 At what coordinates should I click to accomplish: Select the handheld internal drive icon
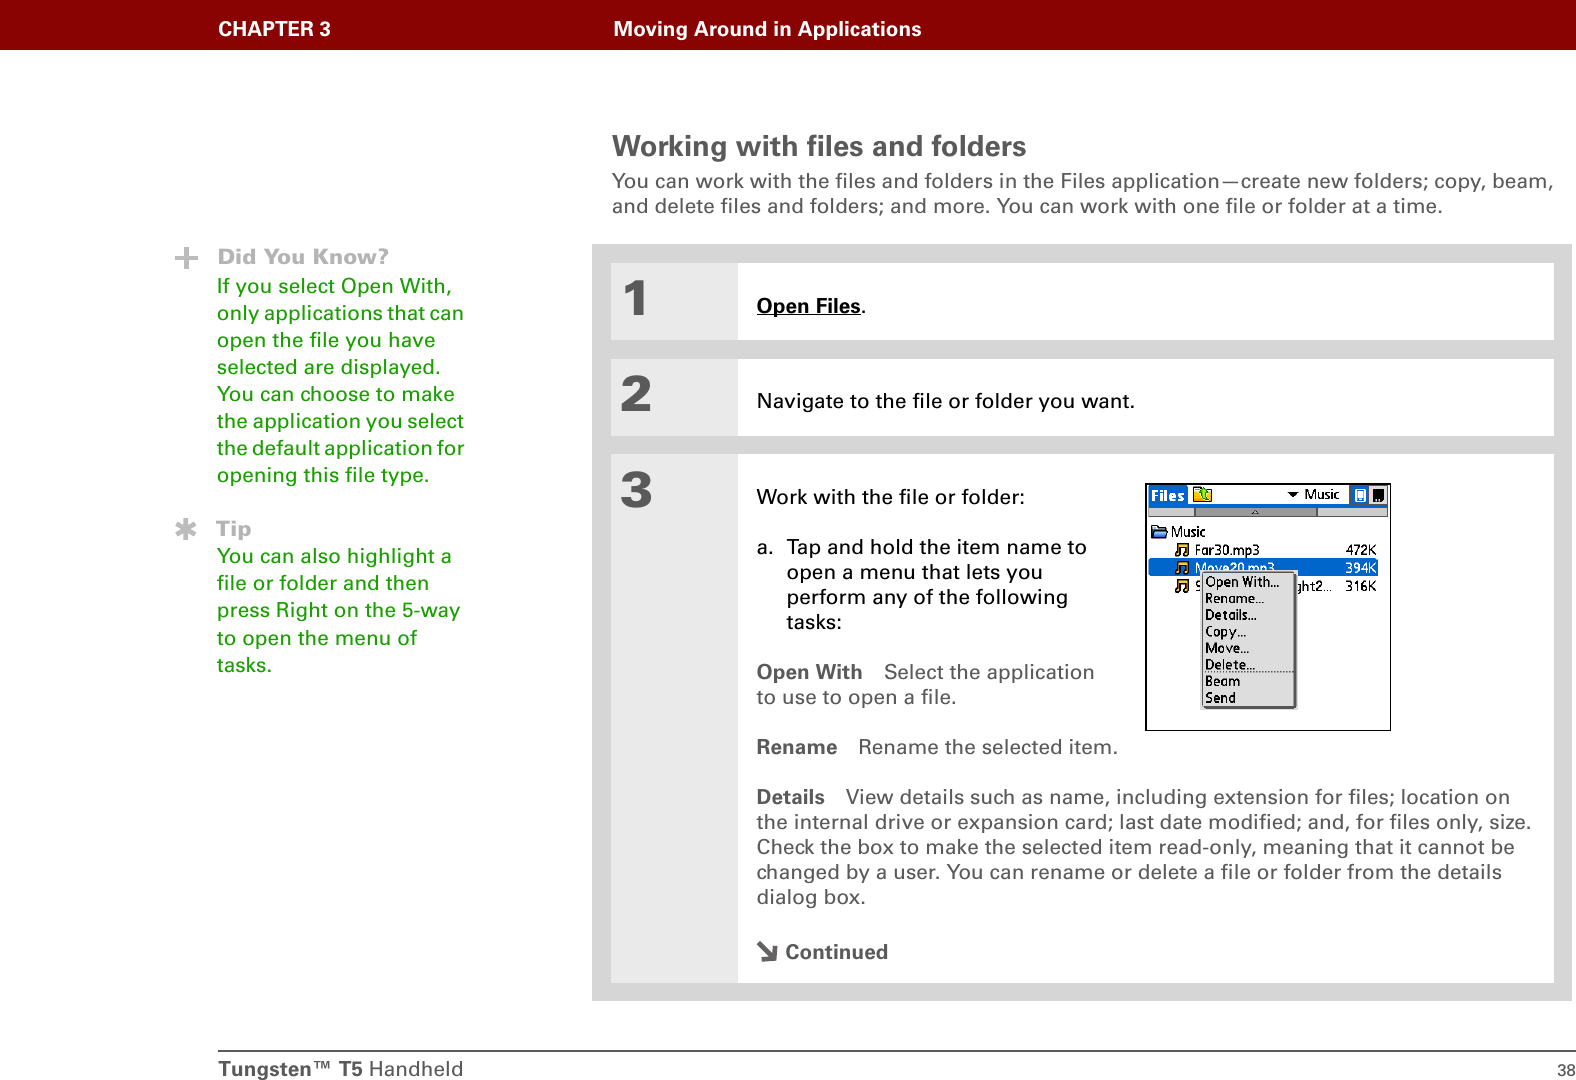point(1360,495)
